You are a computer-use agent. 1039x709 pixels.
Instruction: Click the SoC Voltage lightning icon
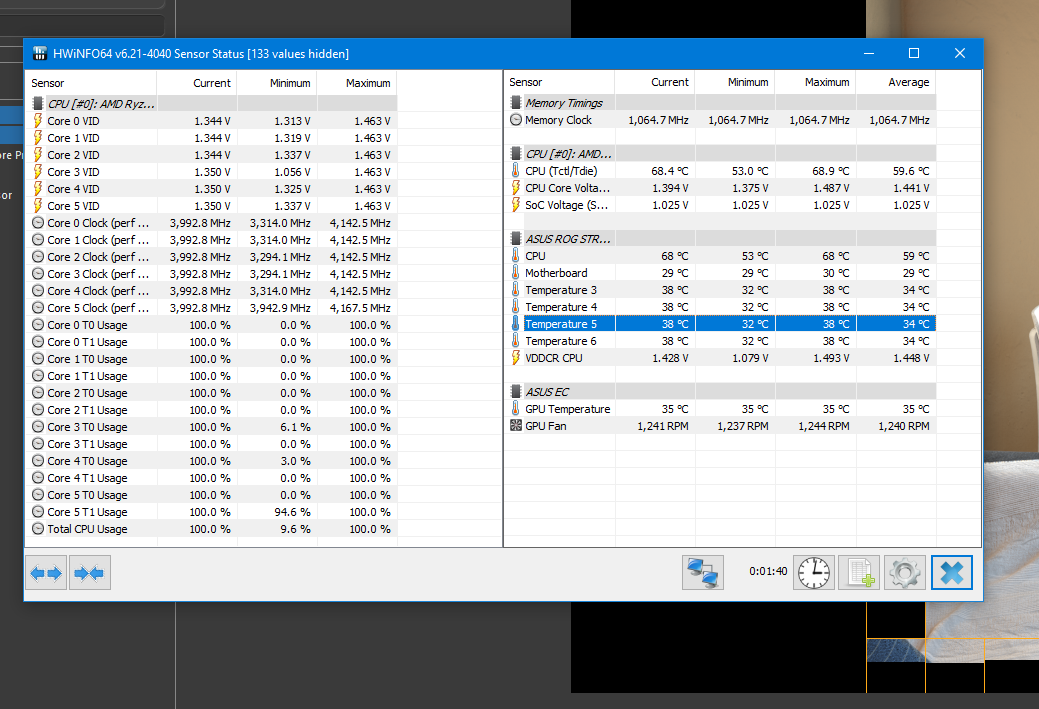(516, 205)
